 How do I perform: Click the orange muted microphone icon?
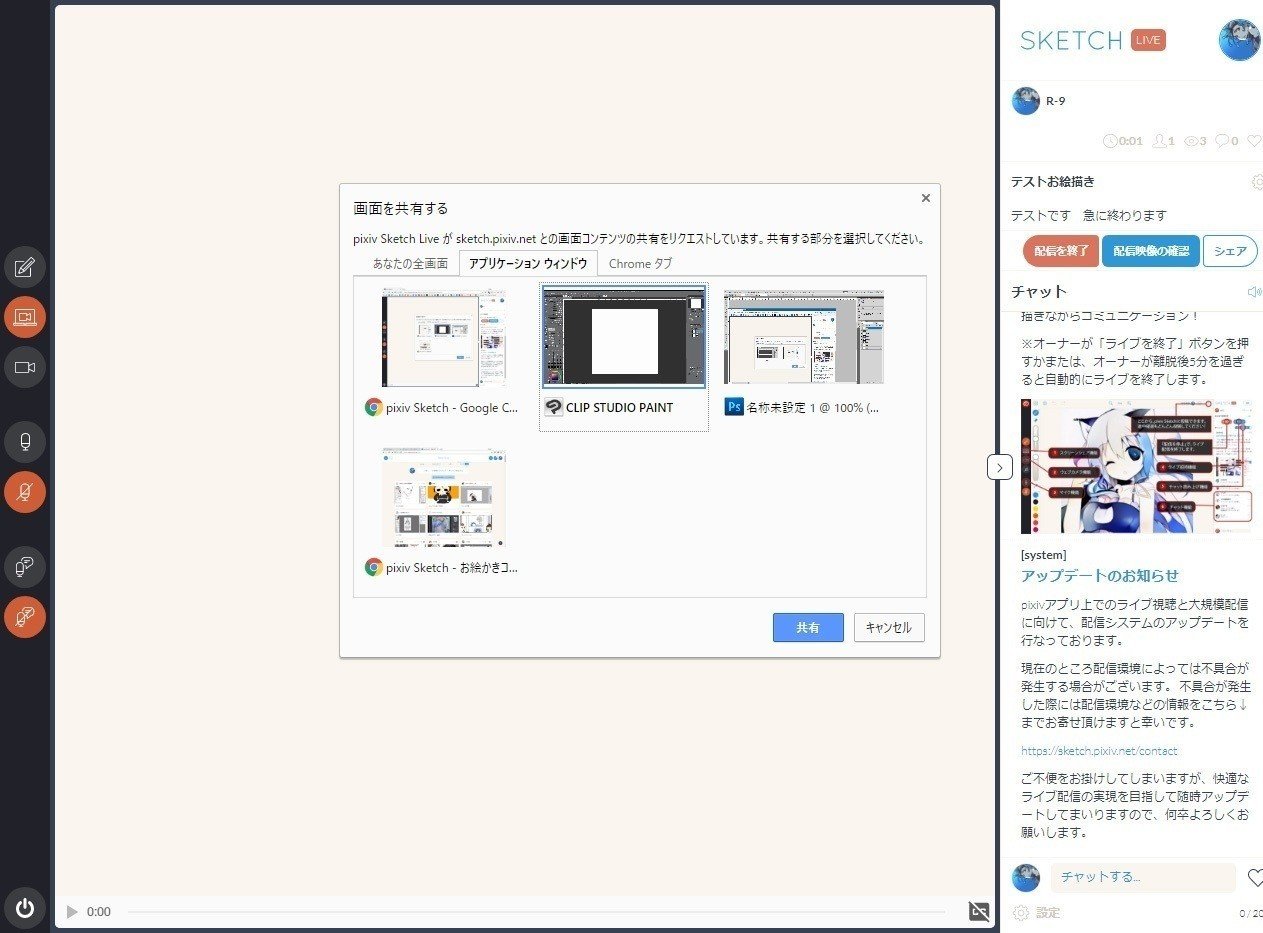25,492
